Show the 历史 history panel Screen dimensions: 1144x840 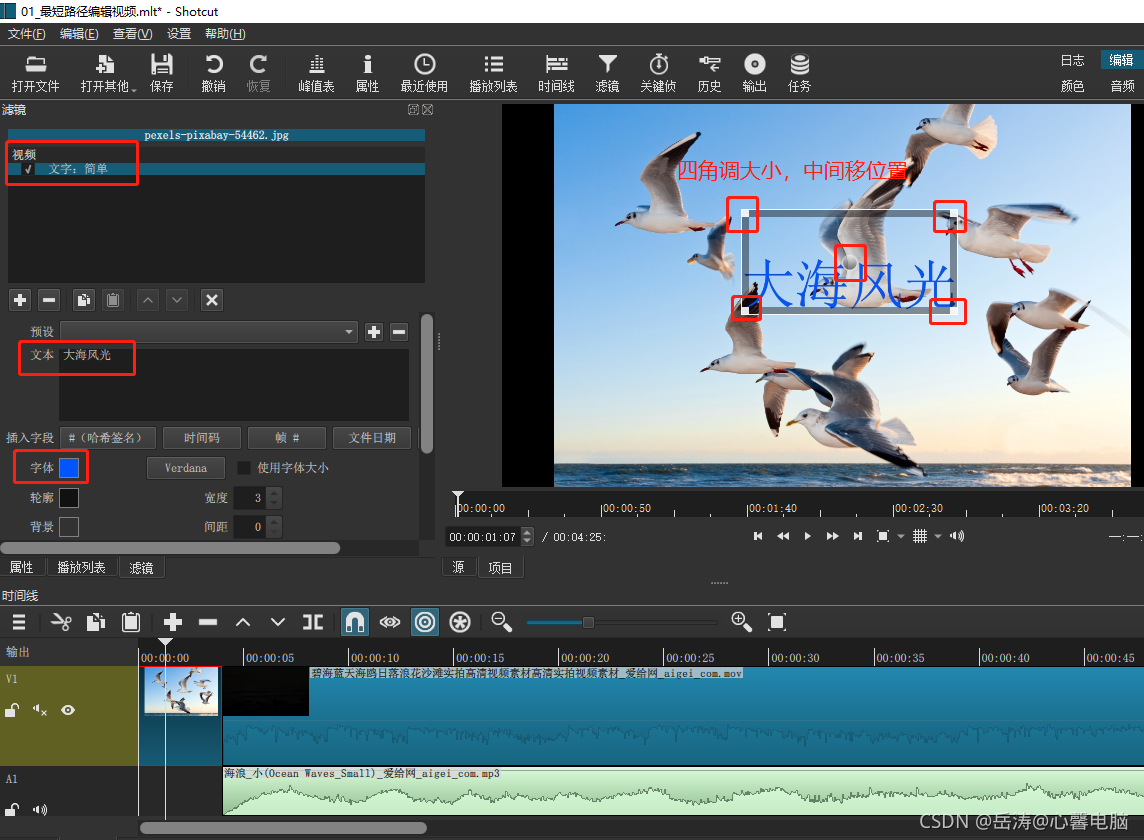click(709, 73)
